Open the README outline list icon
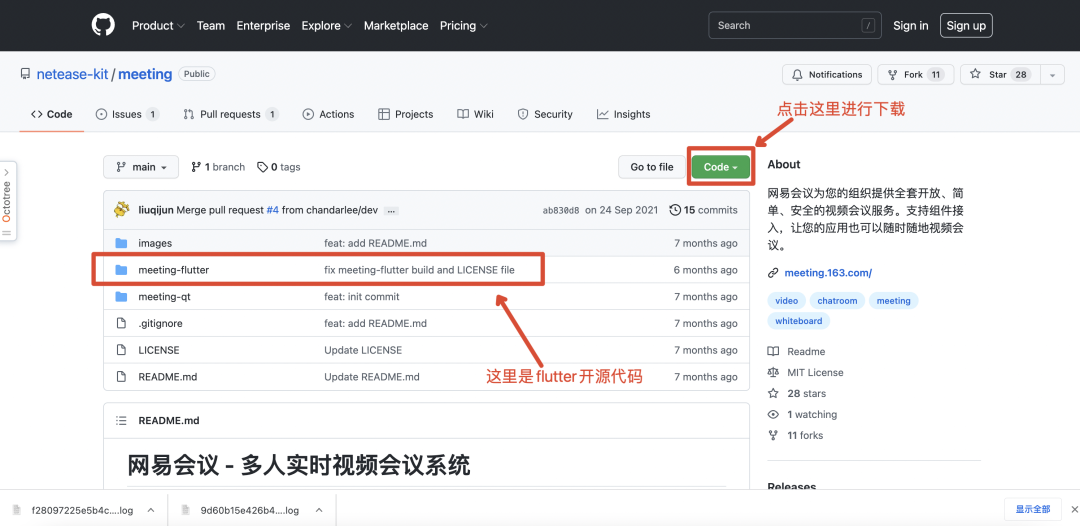The height and width of the screenshot is (526, 1080). tap(121, 420)
